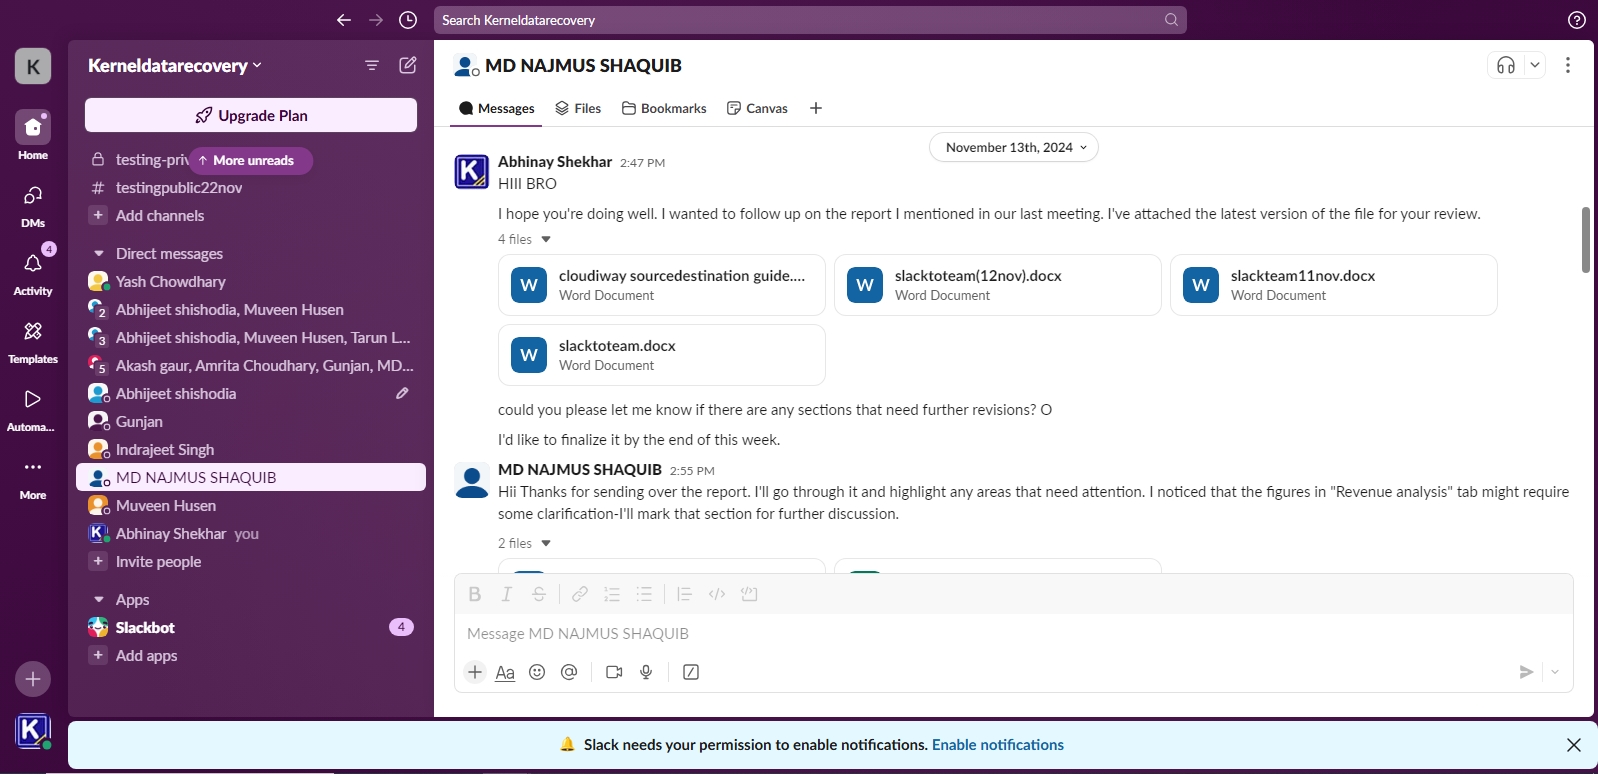Open the huddle options dropdown chevron
Image resolution: width=1598 pixels, height=774 pixels.
1535,65
